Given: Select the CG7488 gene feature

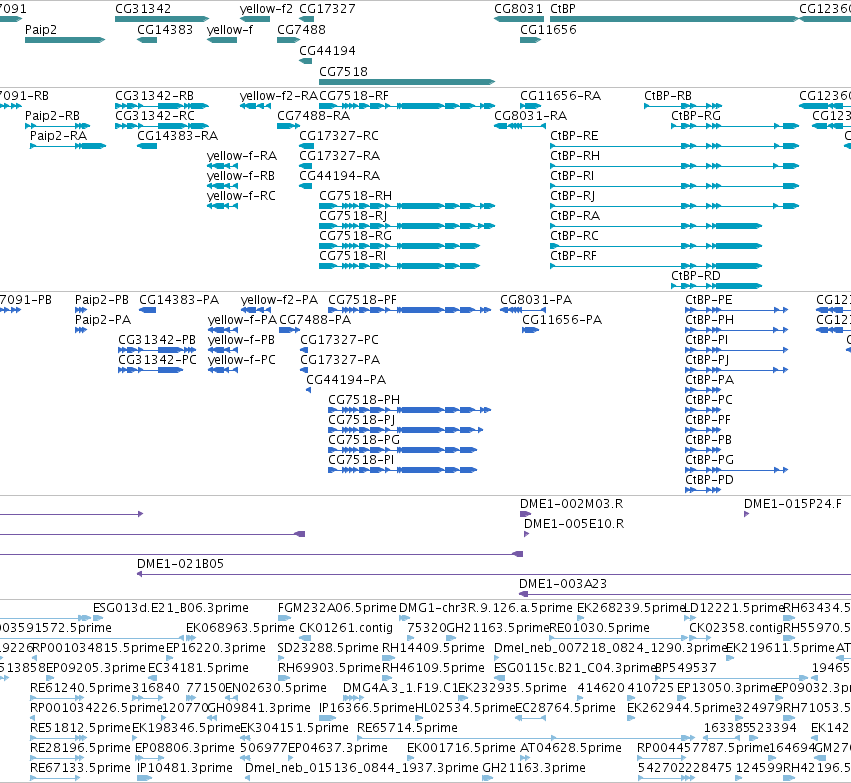Looking at the screenshot, I should (289, 40).
